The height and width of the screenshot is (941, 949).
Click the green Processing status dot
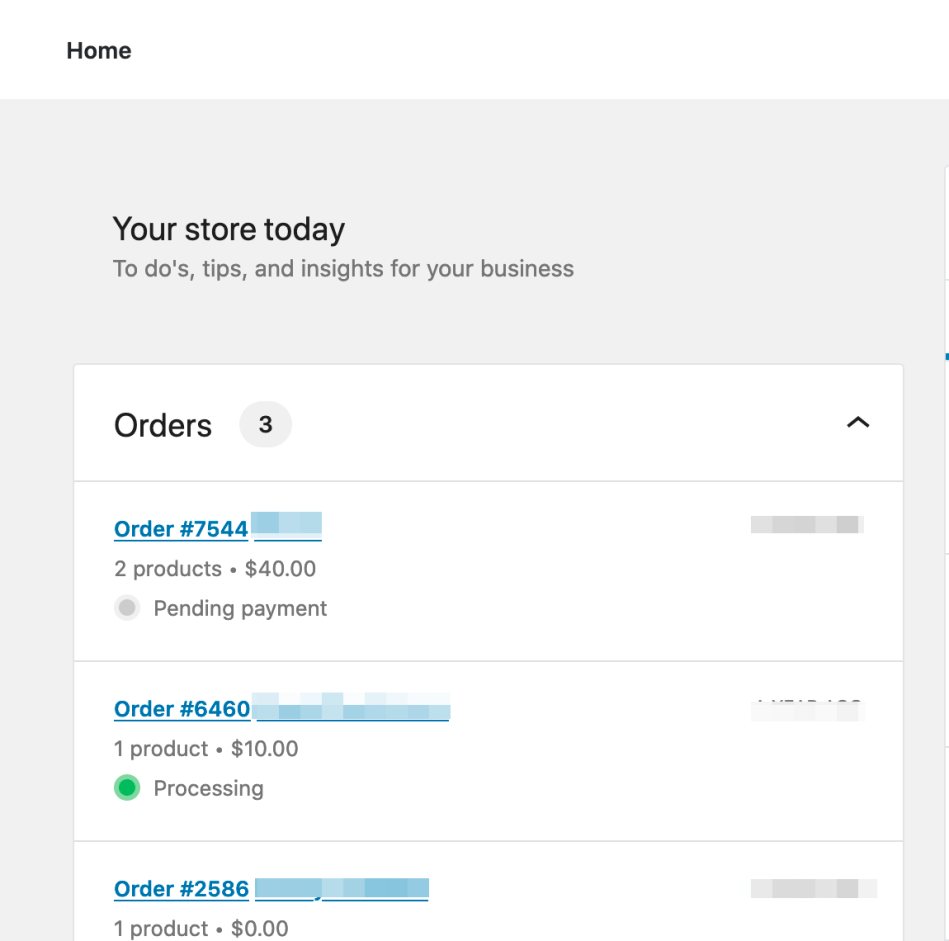point(127,788)
